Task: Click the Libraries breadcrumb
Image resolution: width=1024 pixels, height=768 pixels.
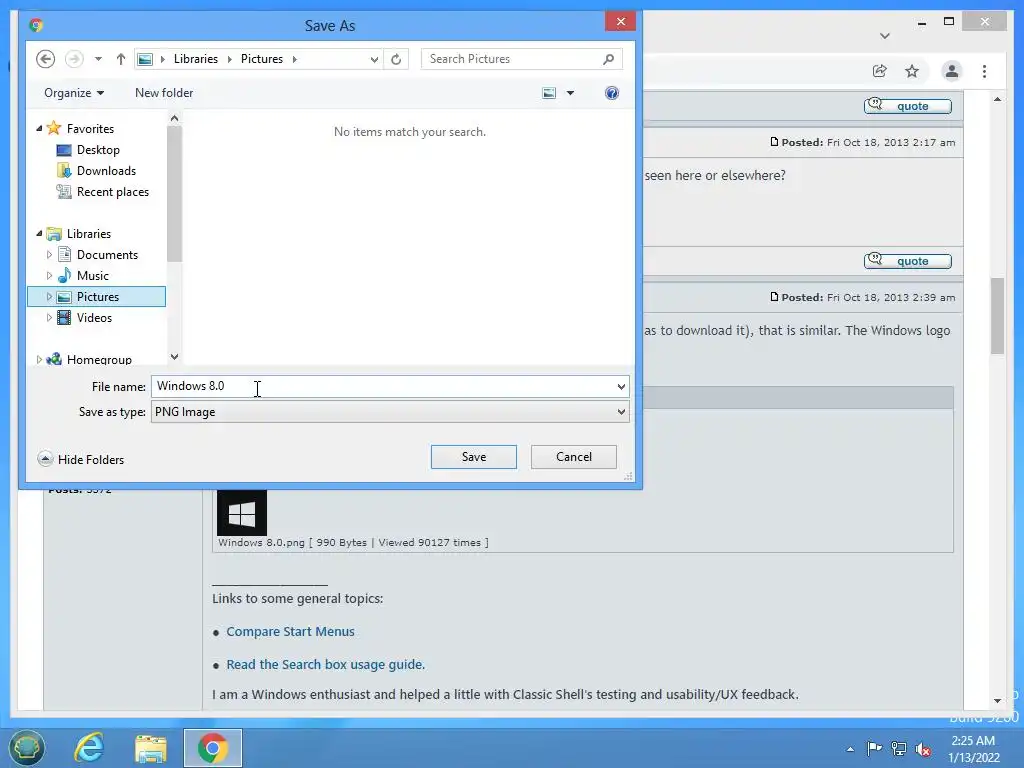Action: click(x=195, y=59)
